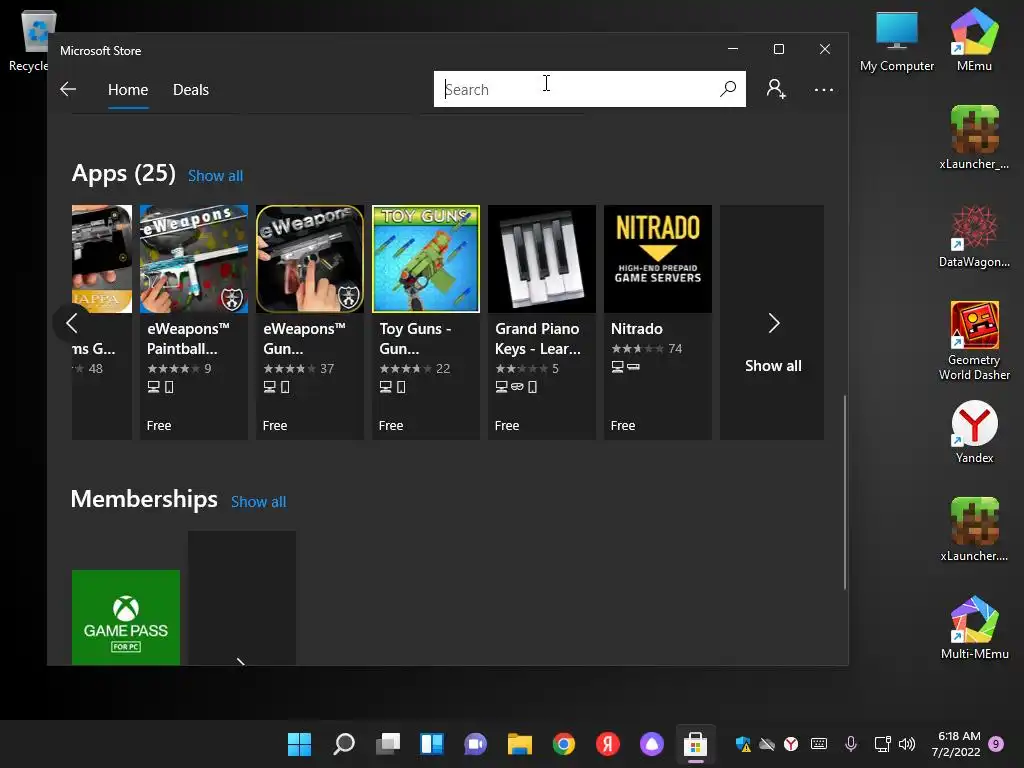
Task: Open the three-dot more options menu
Action: pos(824,89)
